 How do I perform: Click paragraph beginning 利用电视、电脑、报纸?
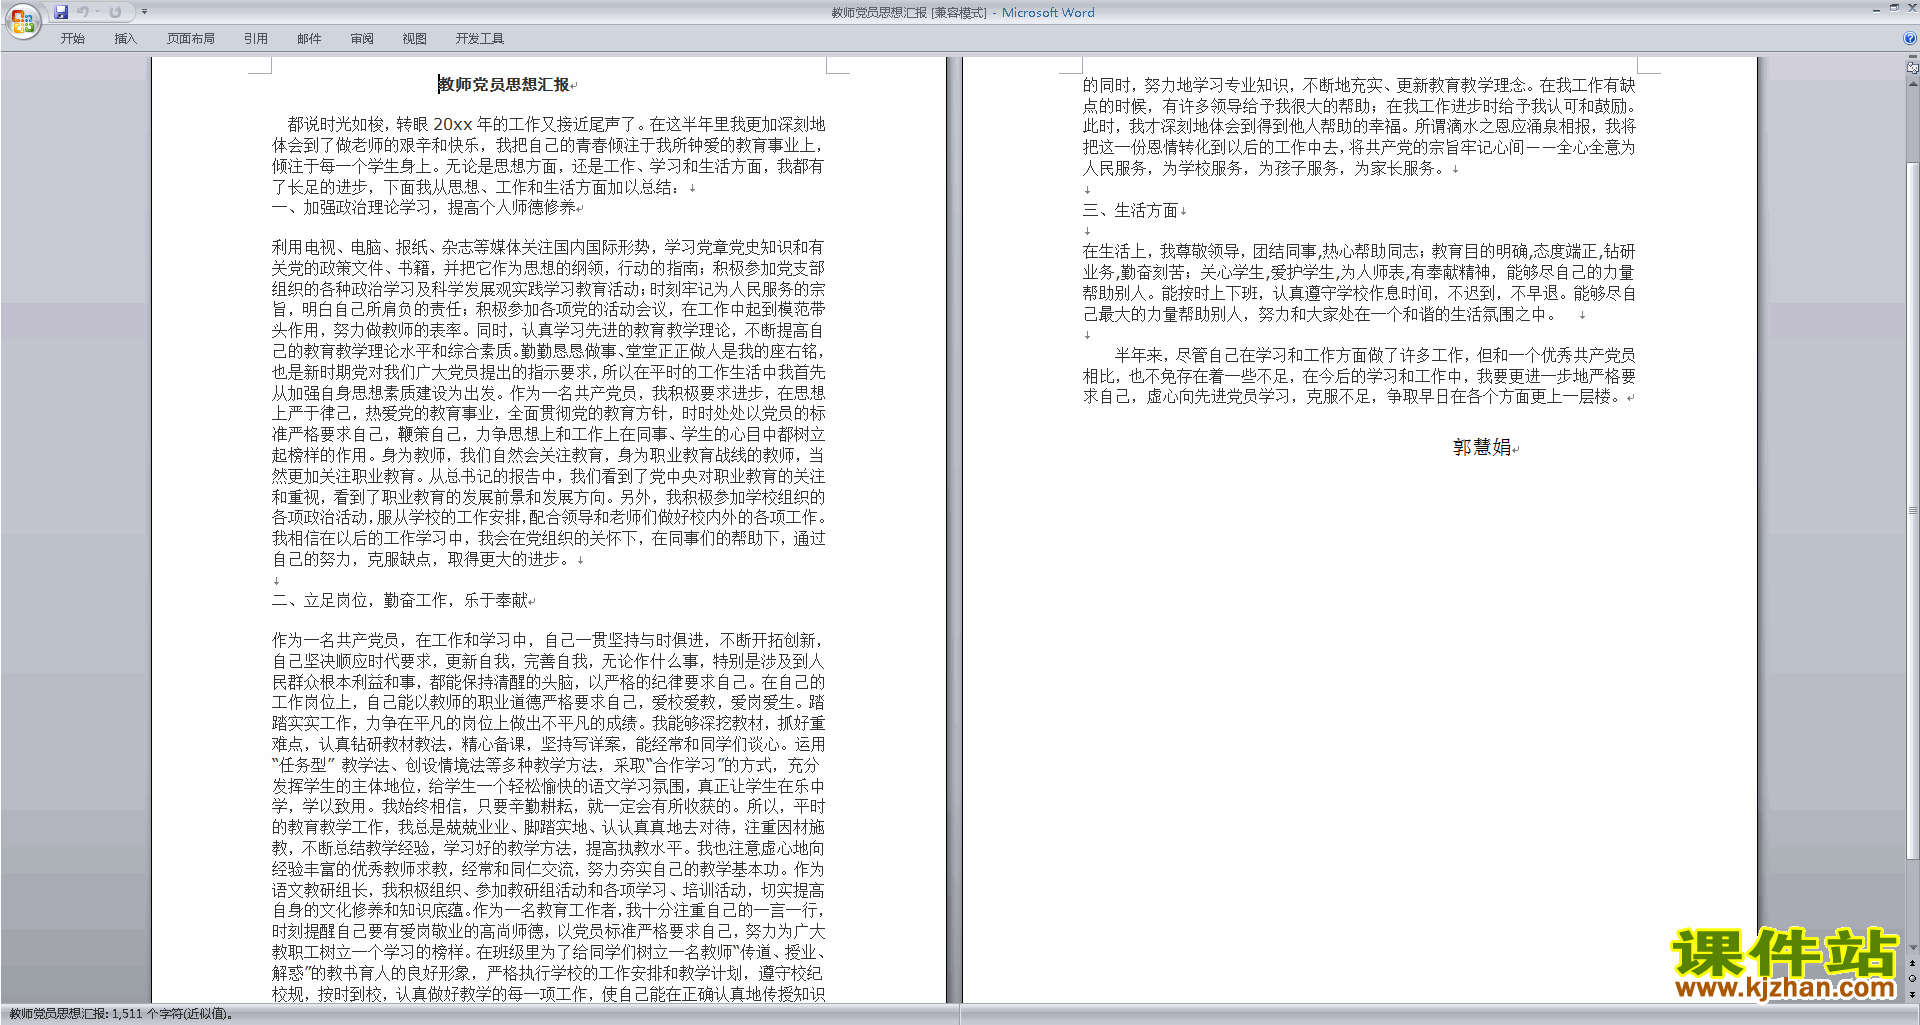tap(549, 403)
